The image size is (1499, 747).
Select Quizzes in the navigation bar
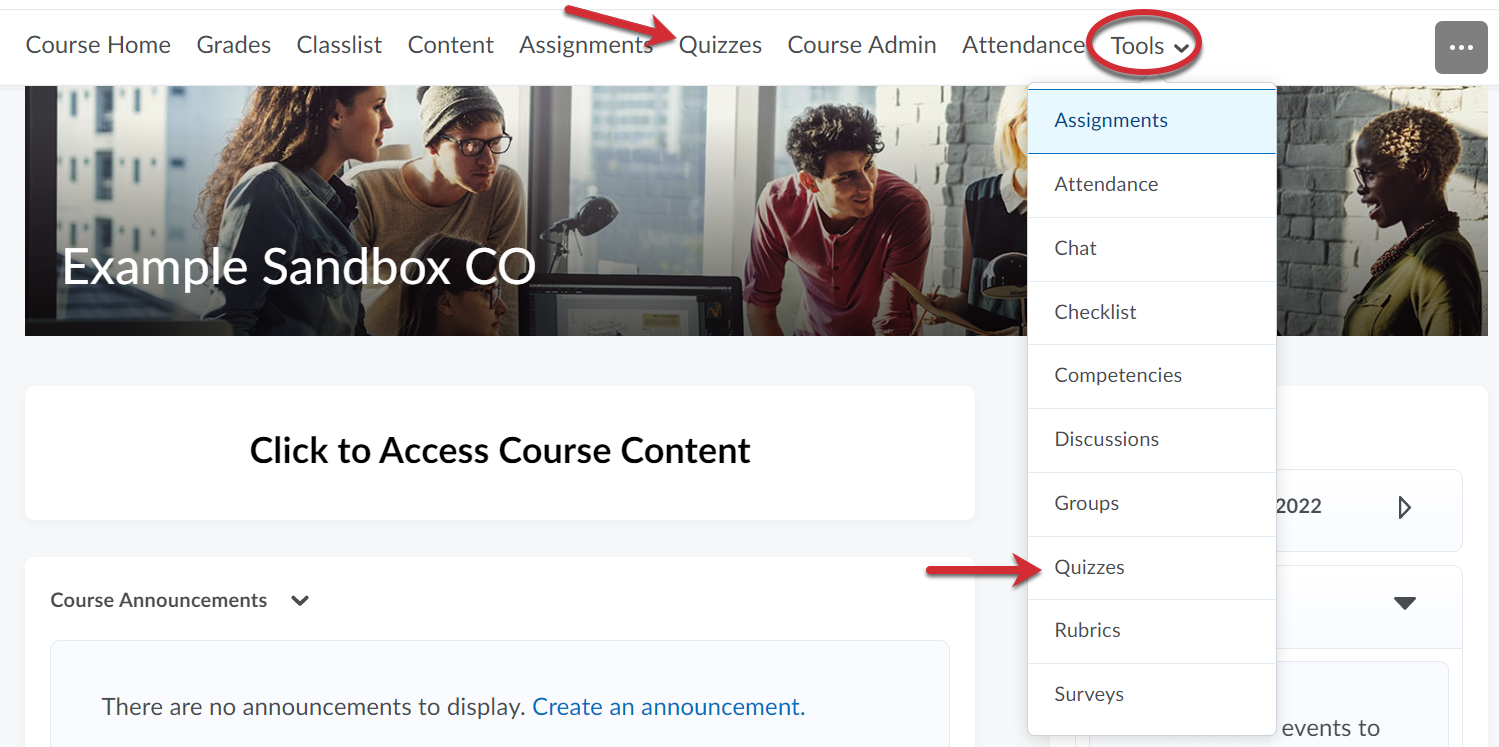coord(720,44)
